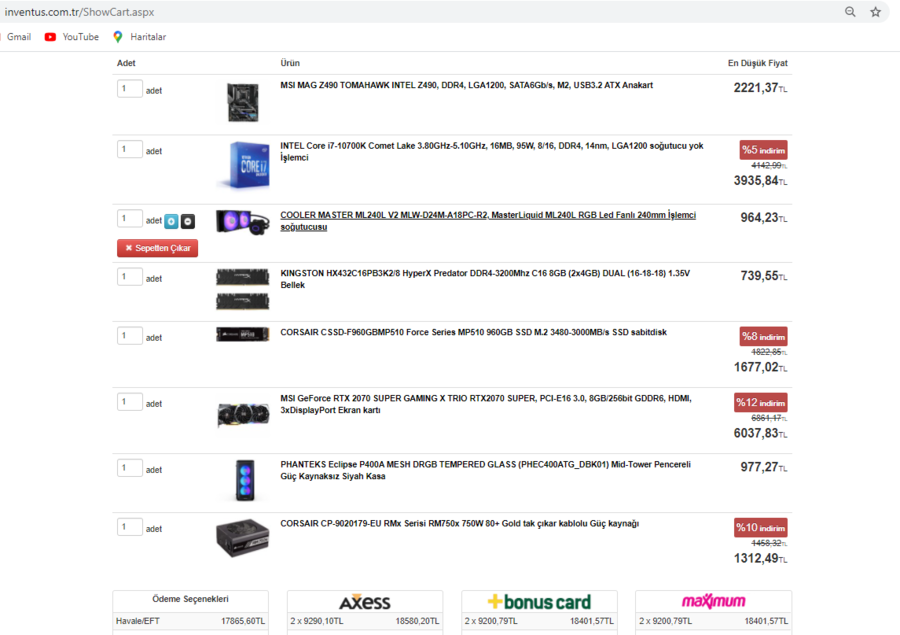Open MSI MAG Z490 TOMAHAWK product title
This screenshot has width=900, height=635.
click(x=467, y=85)
